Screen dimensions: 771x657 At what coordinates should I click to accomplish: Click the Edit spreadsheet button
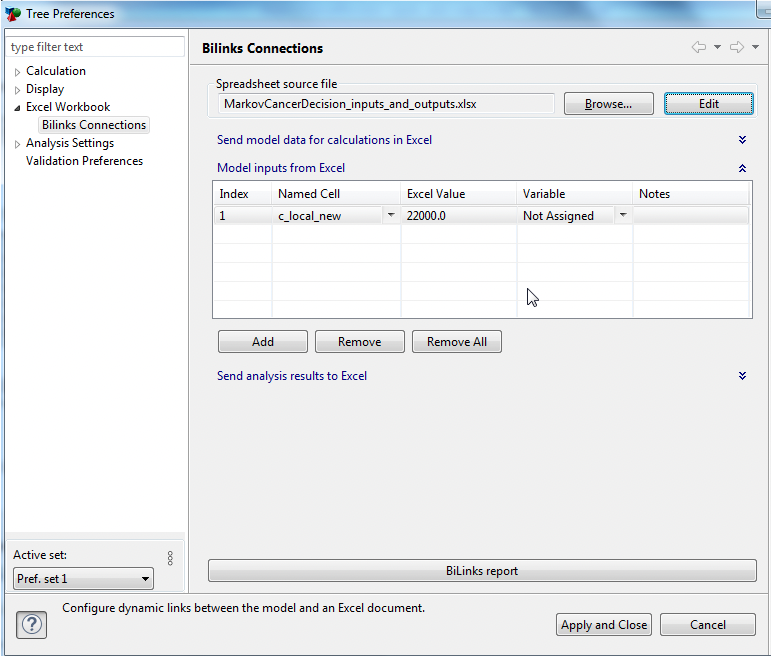708,104
